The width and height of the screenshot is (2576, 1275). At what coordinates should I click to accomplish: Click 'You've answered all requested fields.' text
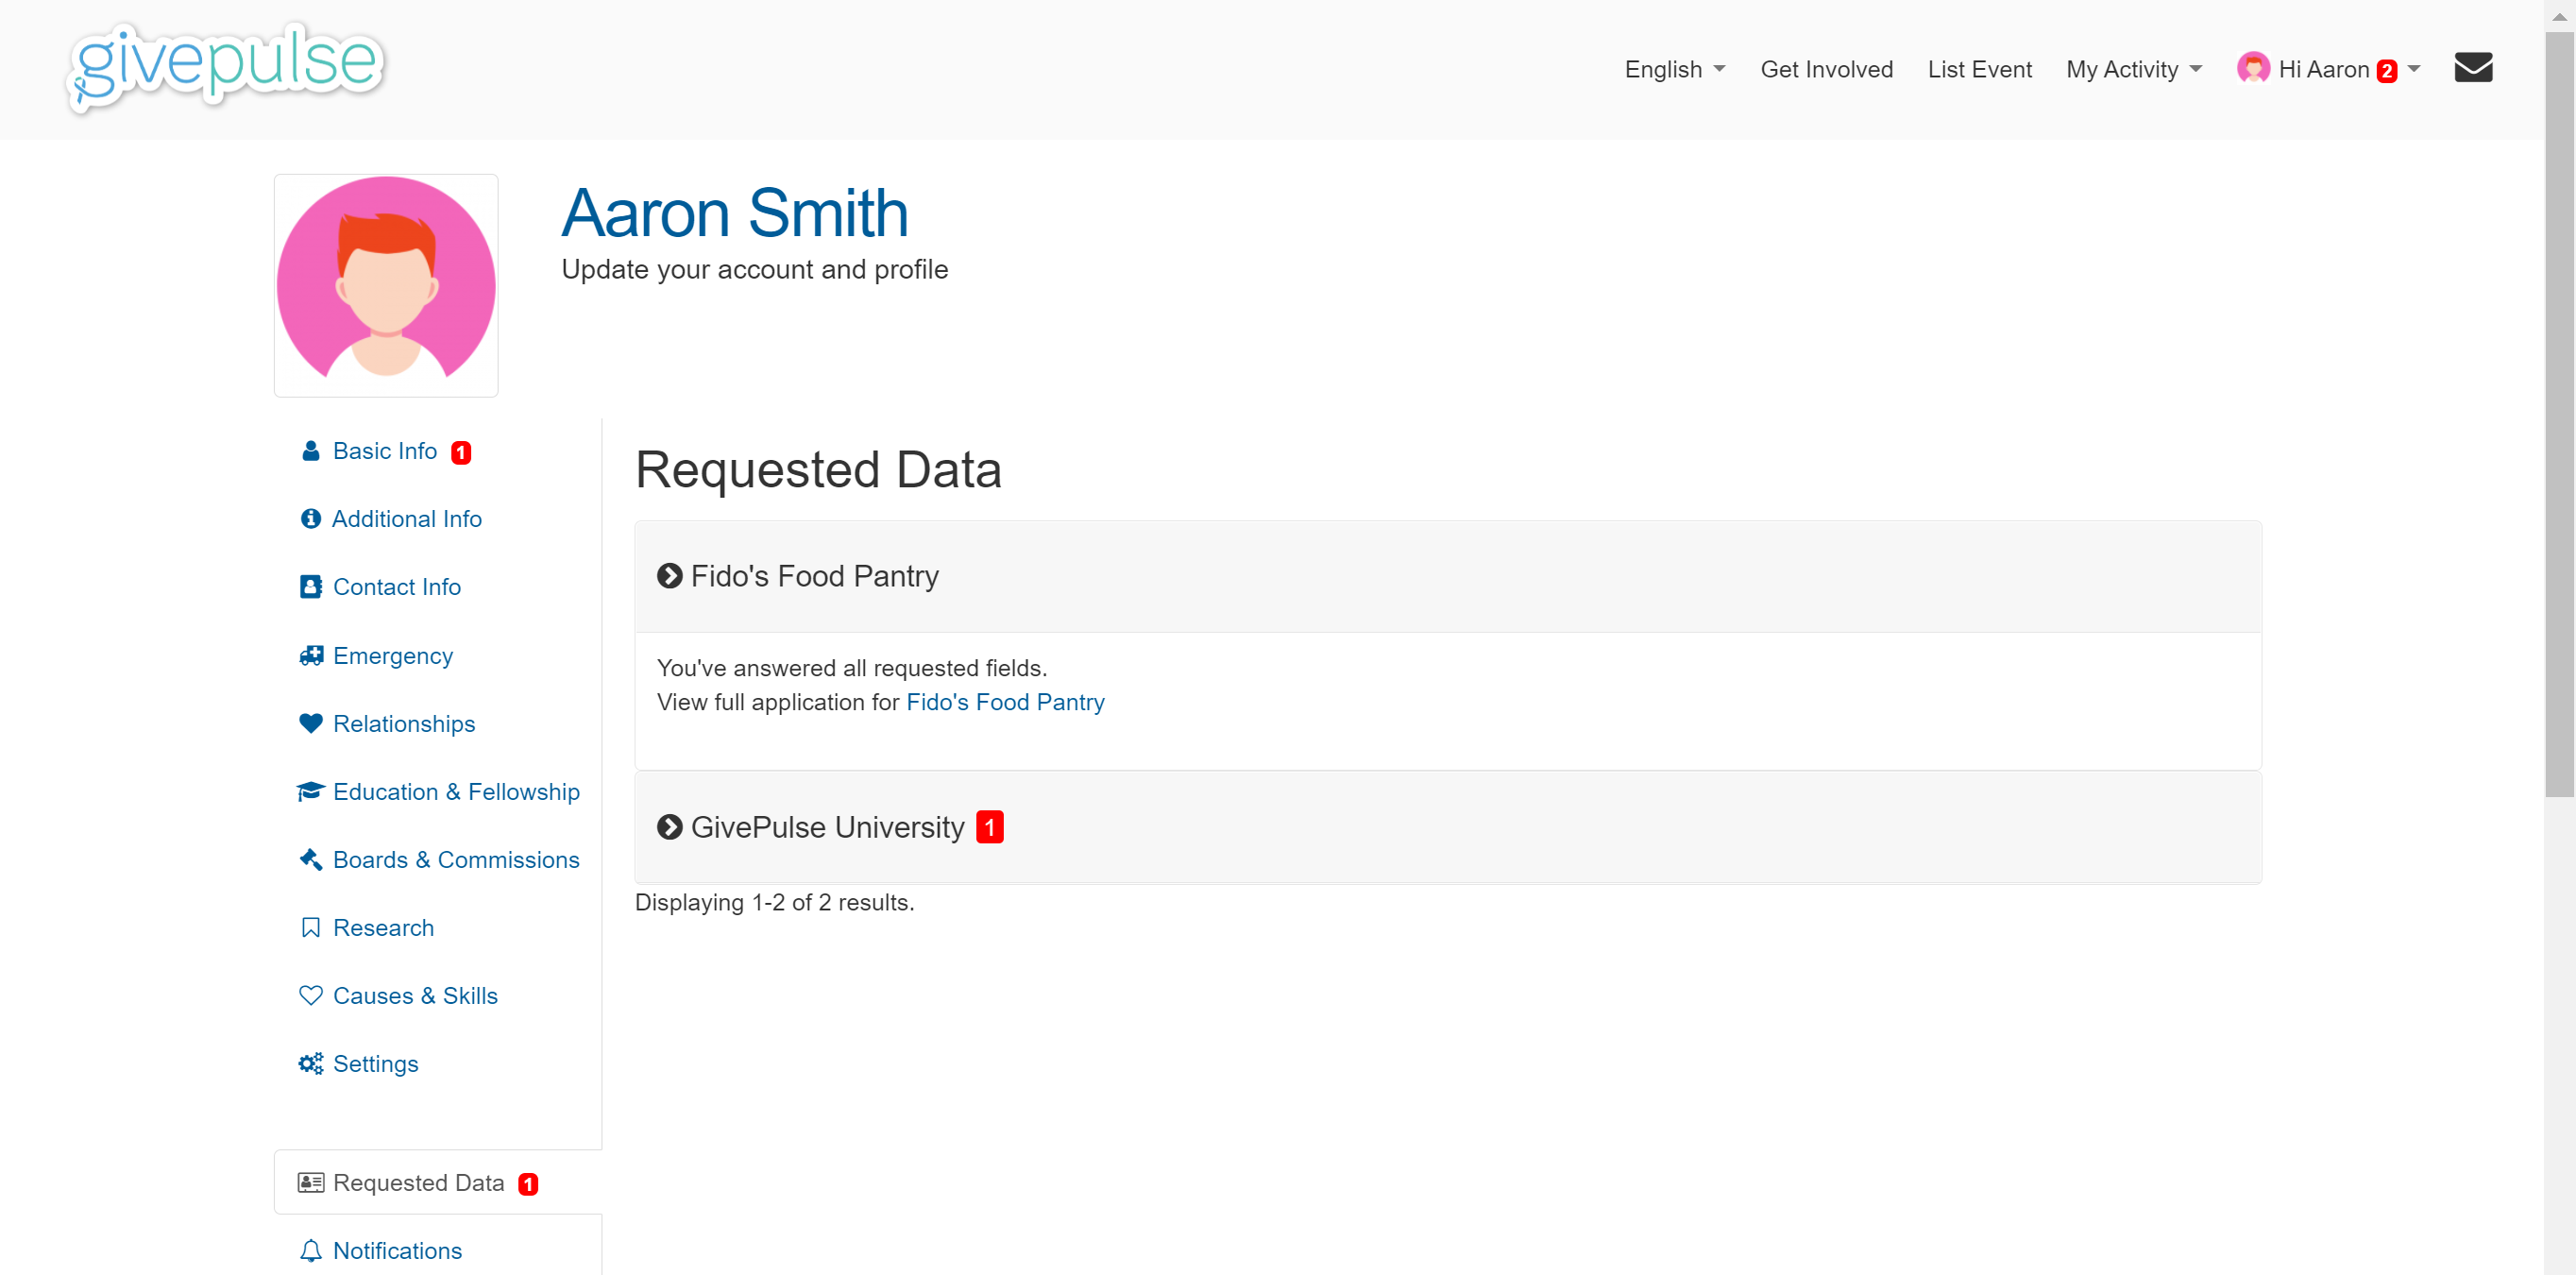click(852, 668)
